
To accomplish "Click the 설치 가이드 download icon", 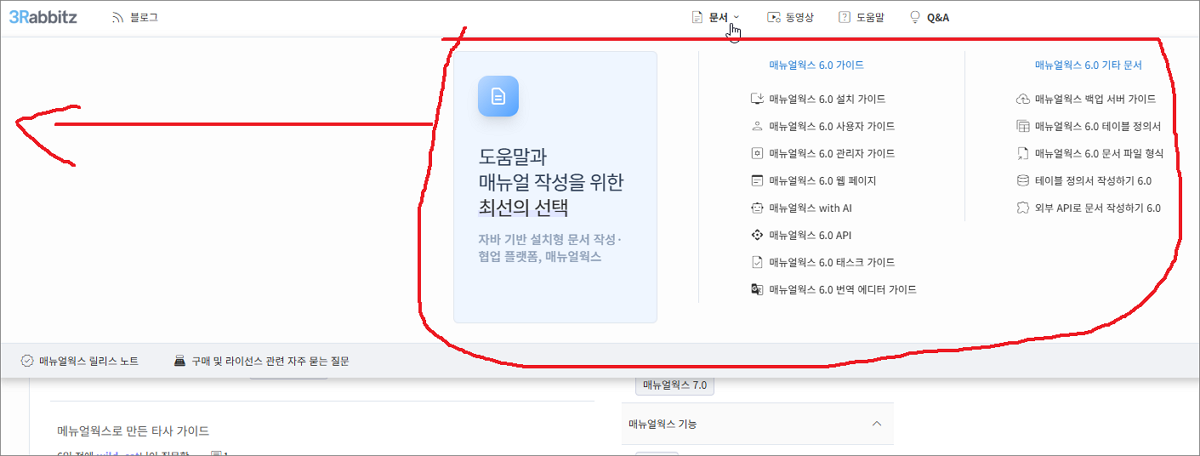I will [757, 99].
